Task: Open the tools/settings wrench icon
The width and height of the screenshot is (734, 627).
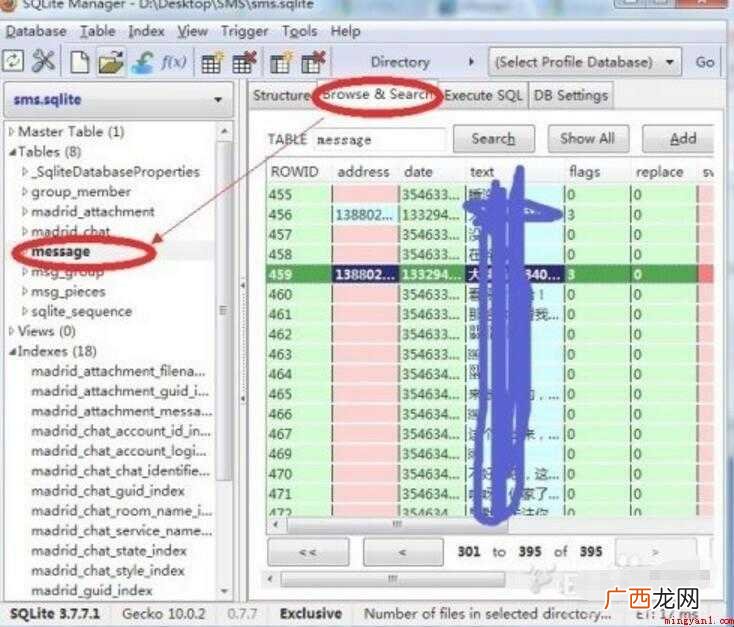Action: click(x=44, y=62)
